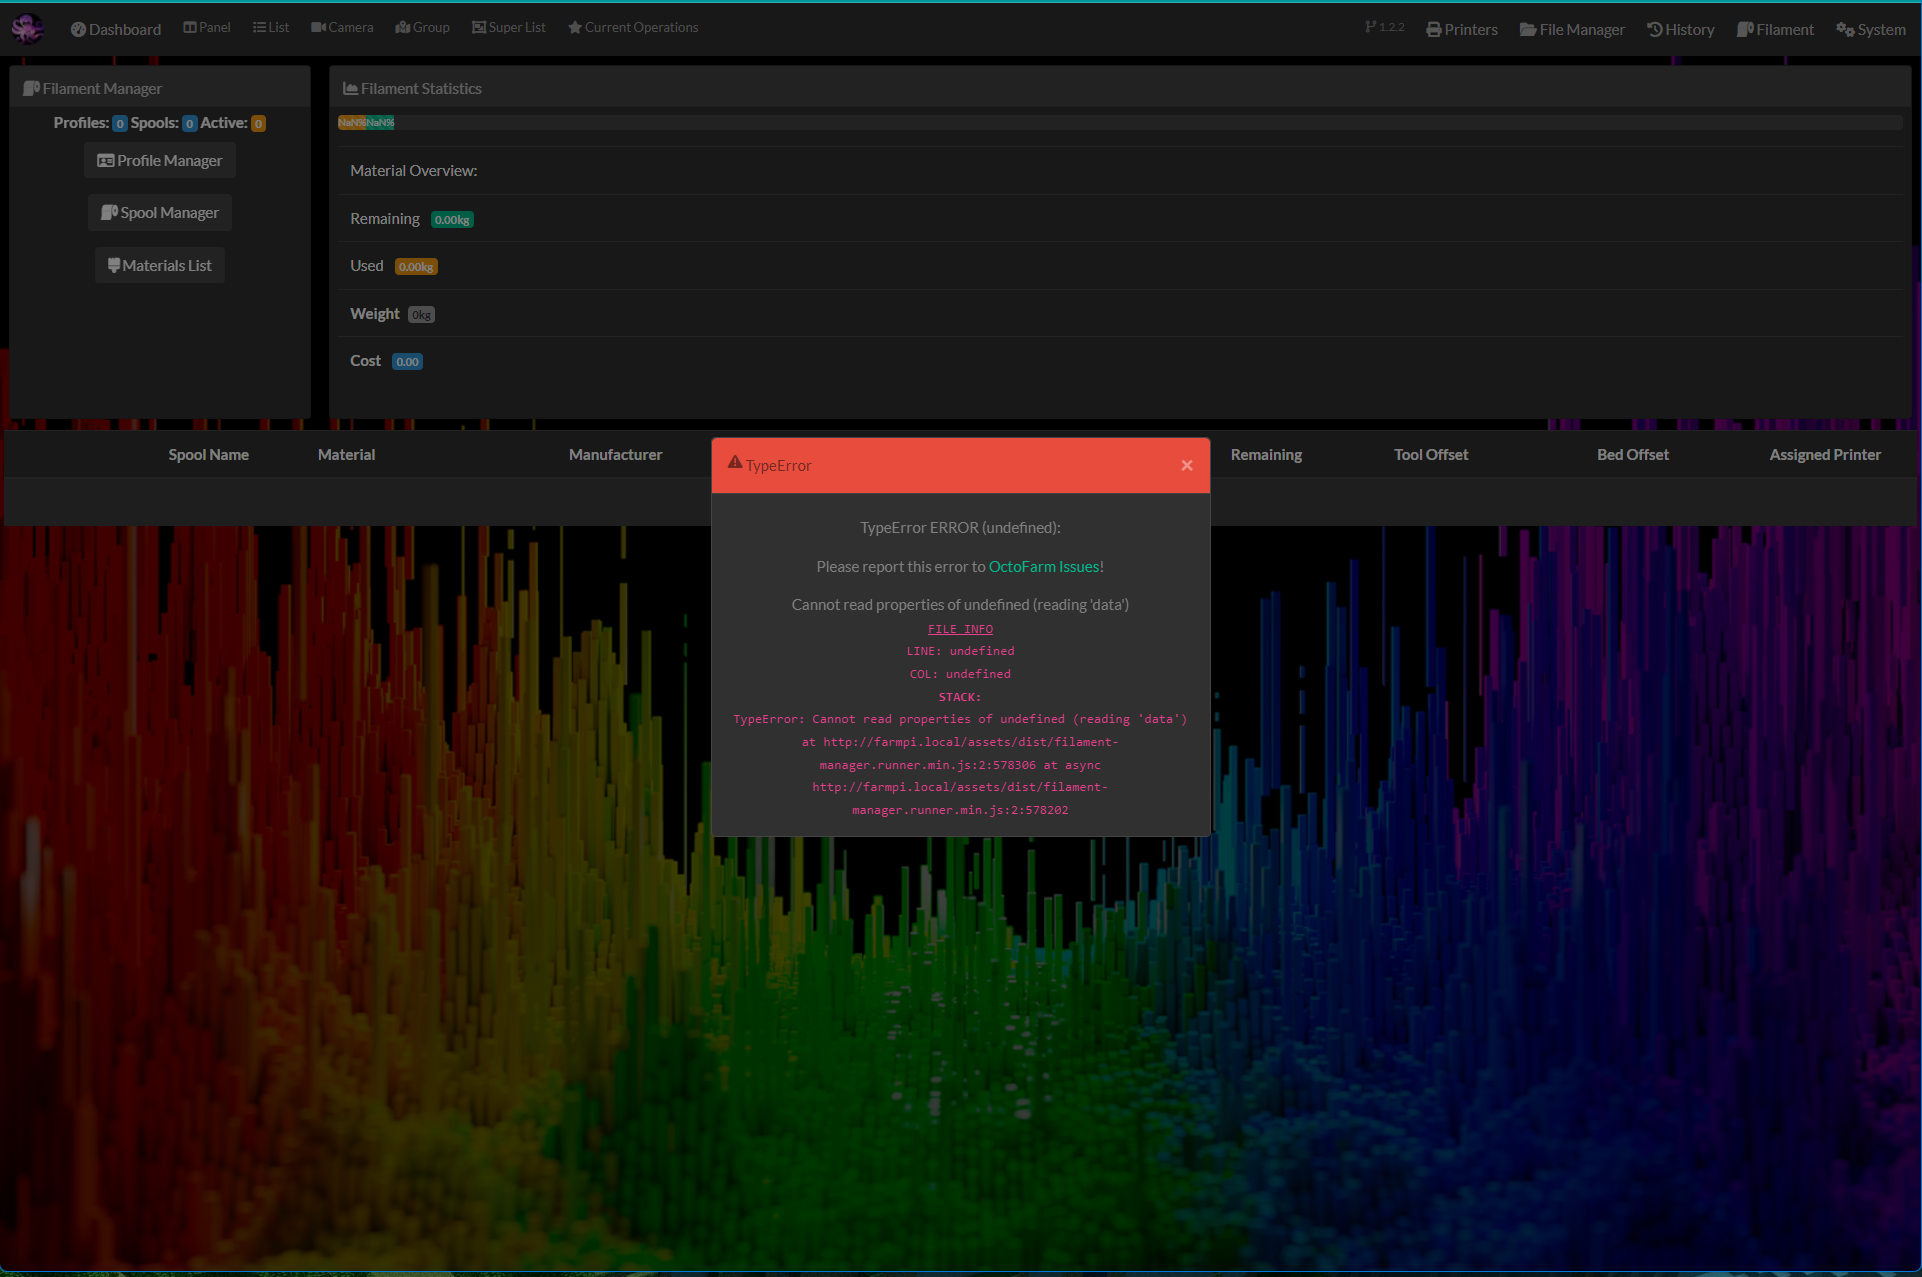Image resolution: width=1922 pixels, height=1277 pixels.
Task: Open the Spool Manager
Action: pos(159,212)
